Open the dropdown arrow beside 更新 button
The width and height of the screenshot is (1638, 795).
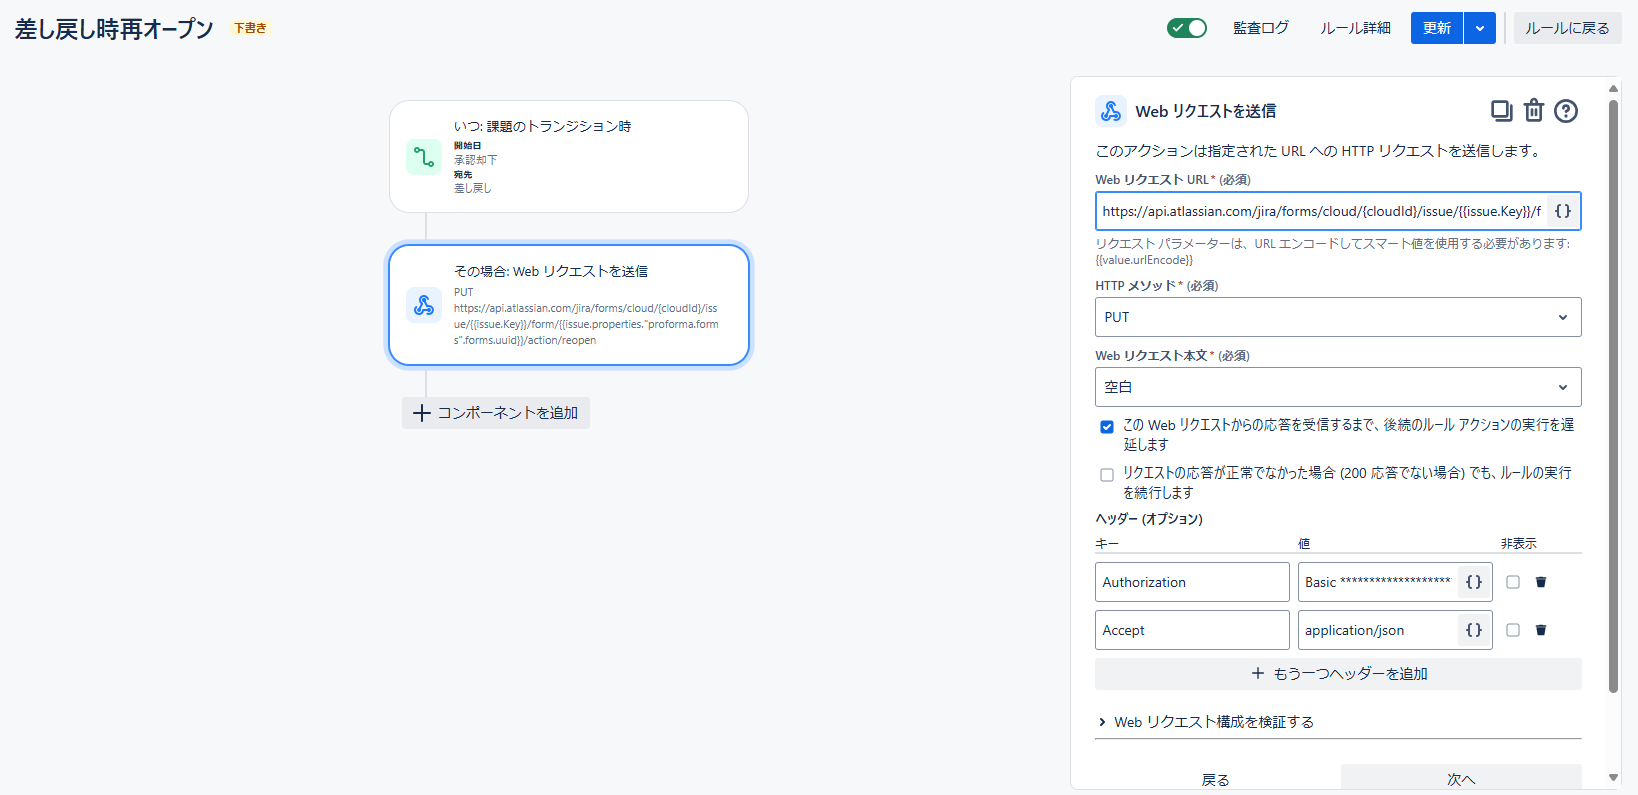pos(1480,28)
